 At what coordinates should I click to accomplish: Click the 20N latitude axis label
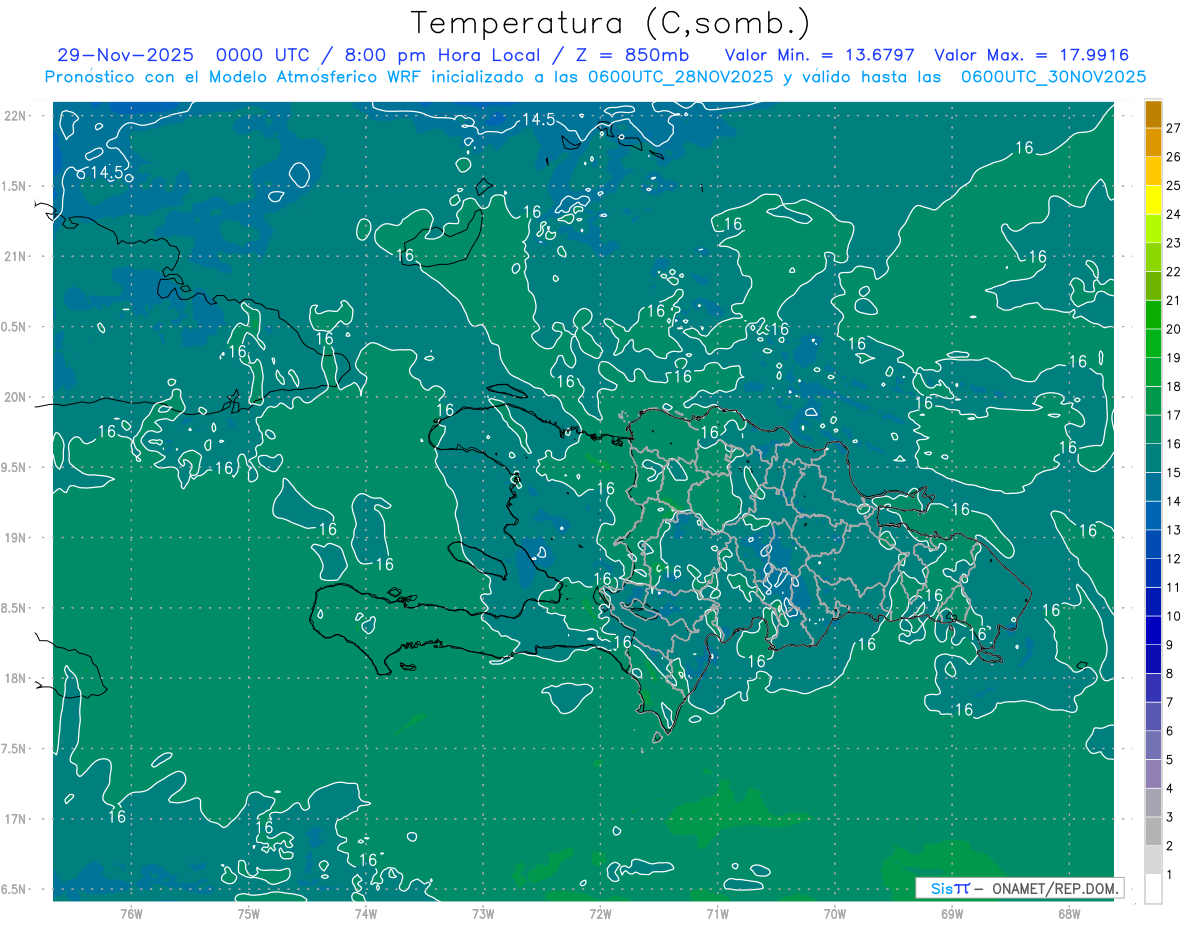click(16, 397)
